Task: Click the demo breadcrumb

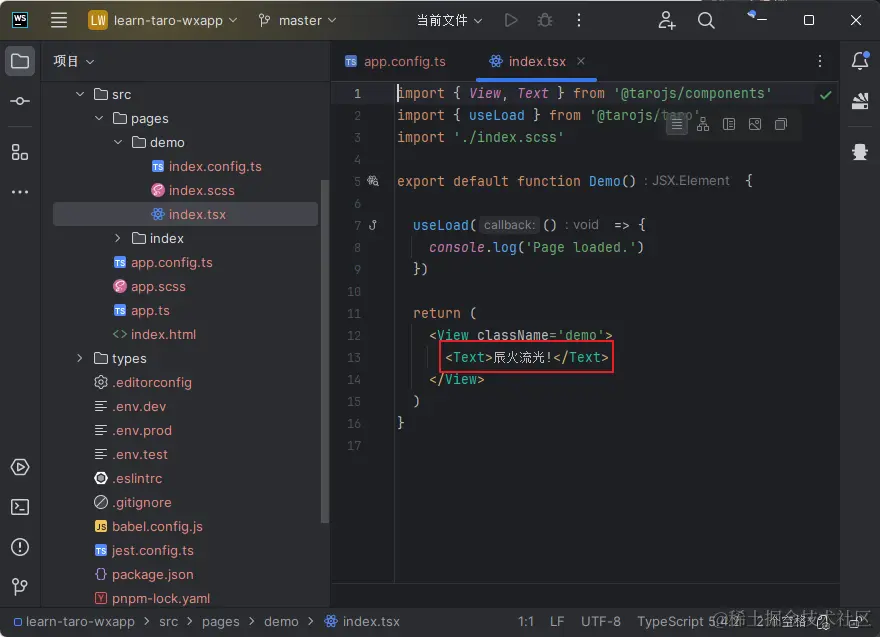Action: click(281, 621)
